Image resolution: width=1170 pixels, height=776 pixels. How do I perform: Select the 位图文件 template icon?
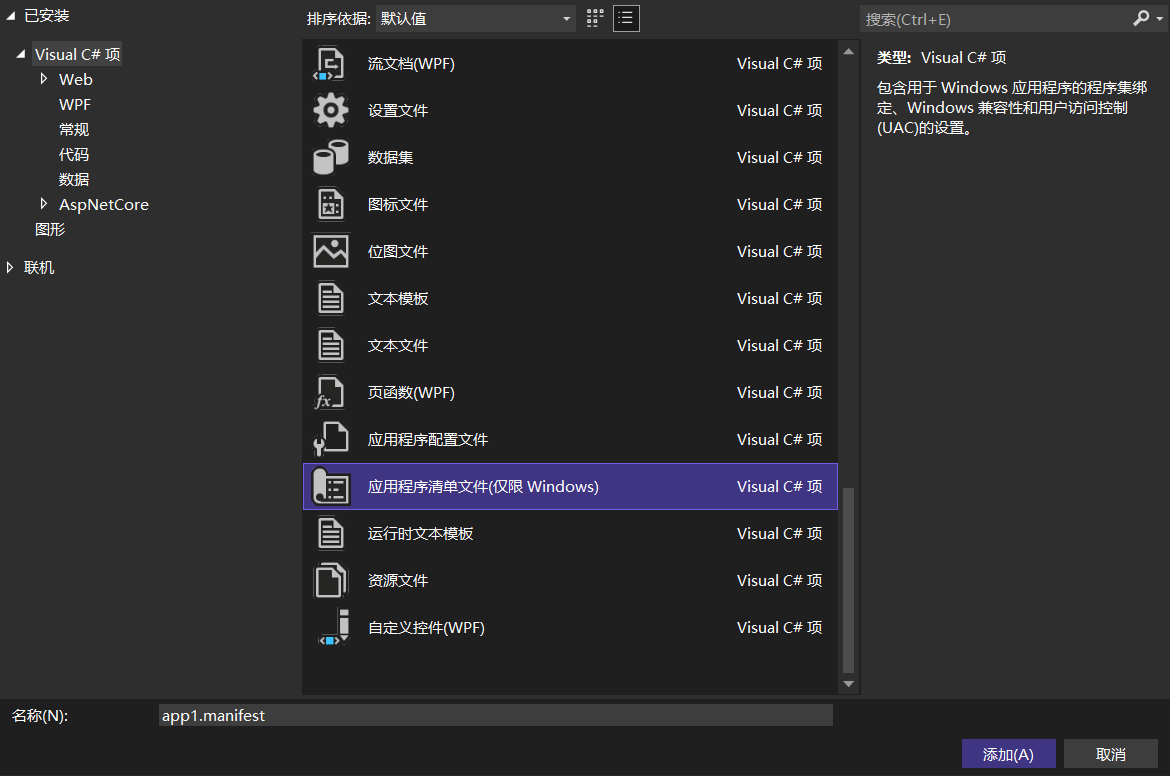click(x=330, y=251)
